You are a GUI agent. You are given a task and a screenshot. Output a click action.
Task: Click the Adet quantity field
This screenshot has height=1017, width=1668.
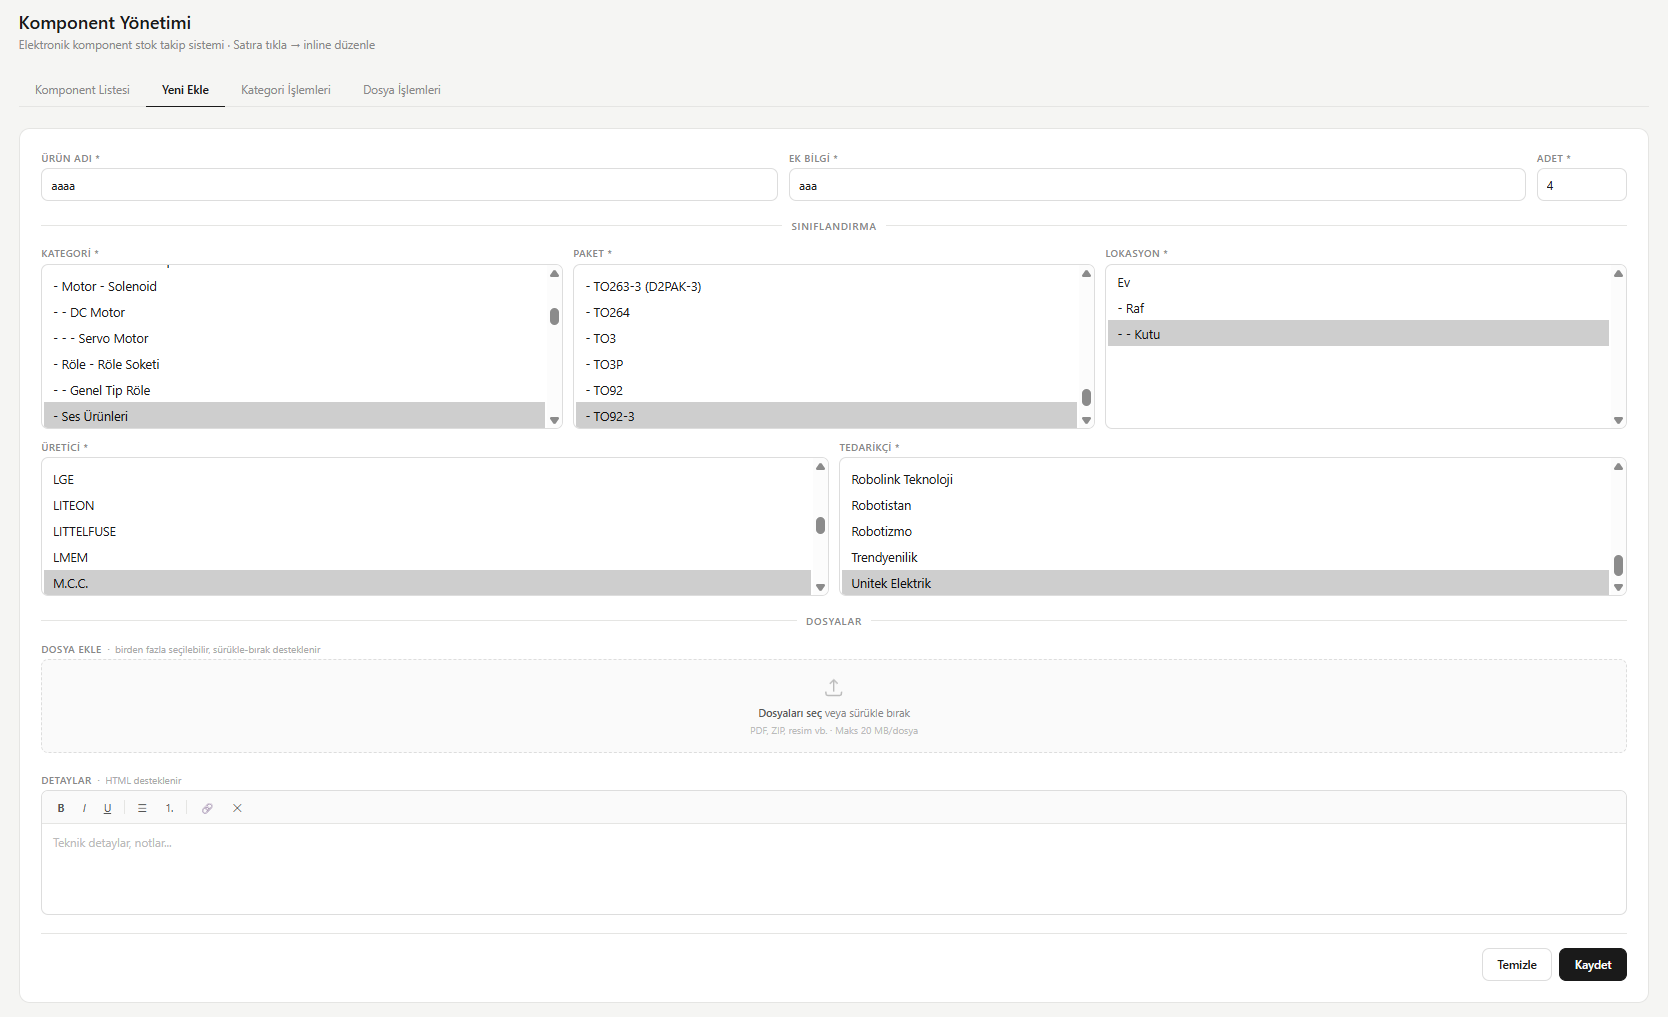1580,185
